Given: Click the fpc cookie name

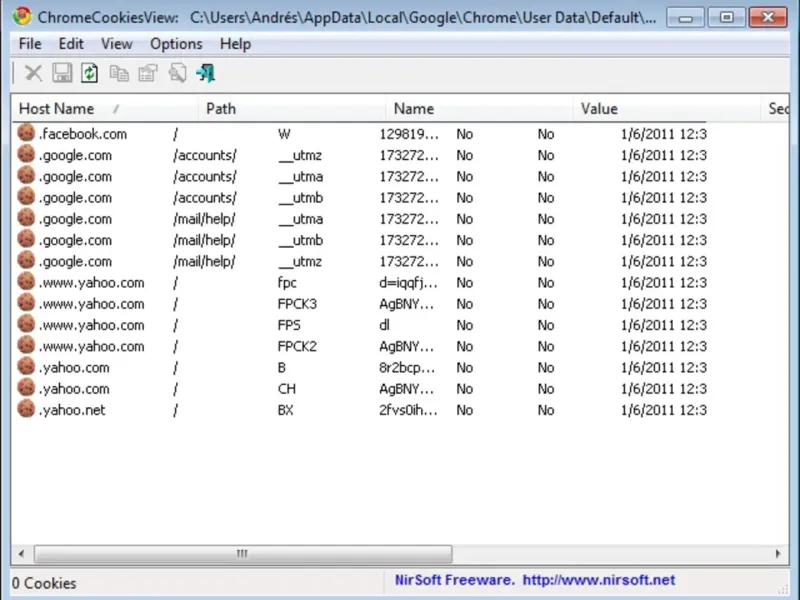Looking at the screenshot, I should pyautogui.click(x=287, y=283).
